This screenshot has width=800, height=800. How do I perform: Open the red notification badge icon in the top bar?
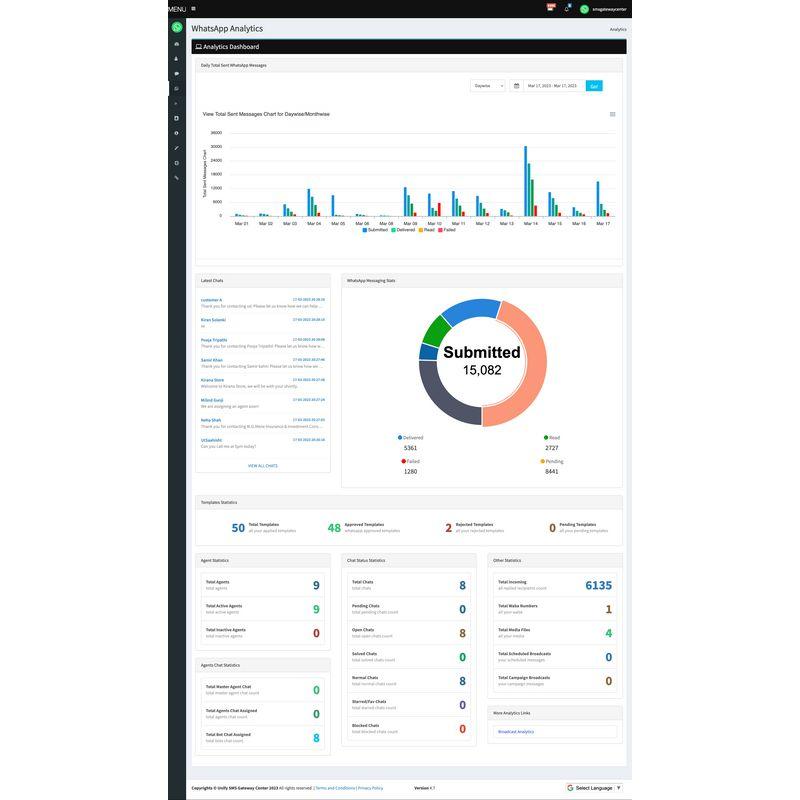coord(551,7)
